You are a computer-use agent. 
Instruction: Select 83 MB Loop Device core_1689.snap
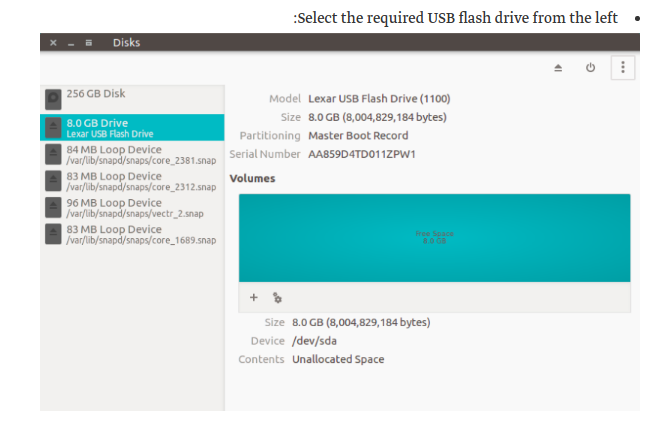tap(132, 235)
